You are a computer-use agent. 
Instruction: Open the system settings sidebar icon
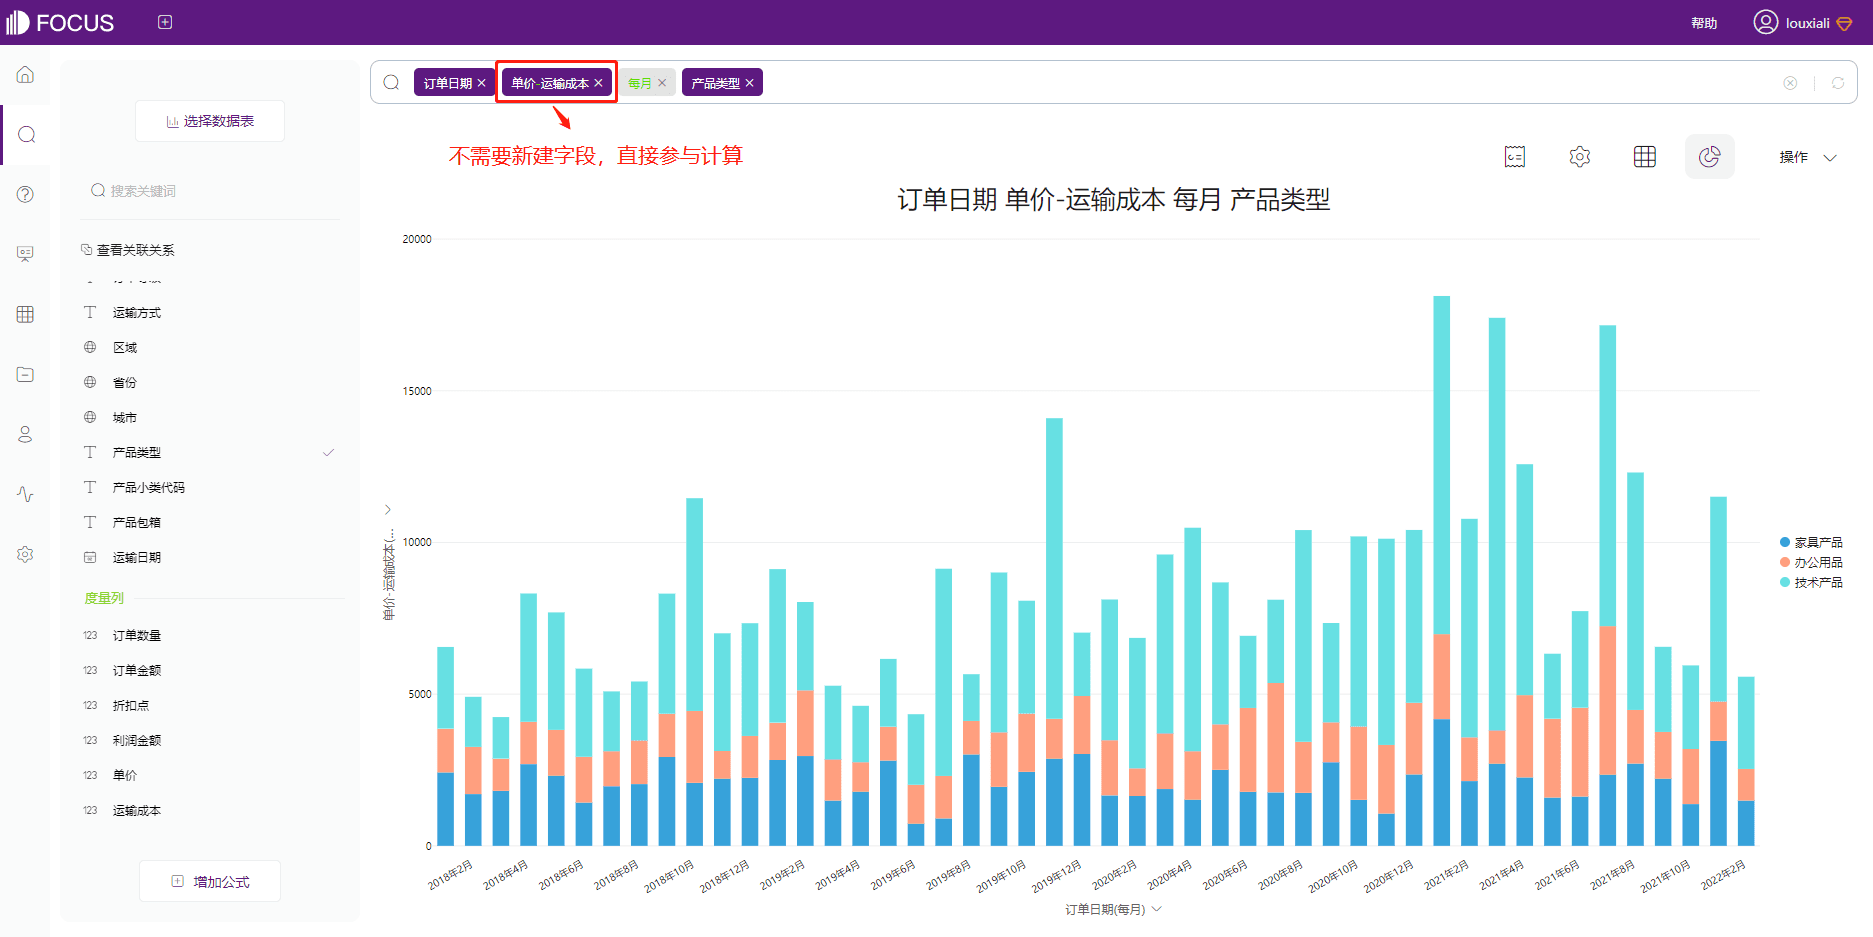click(x=26, y=554)
